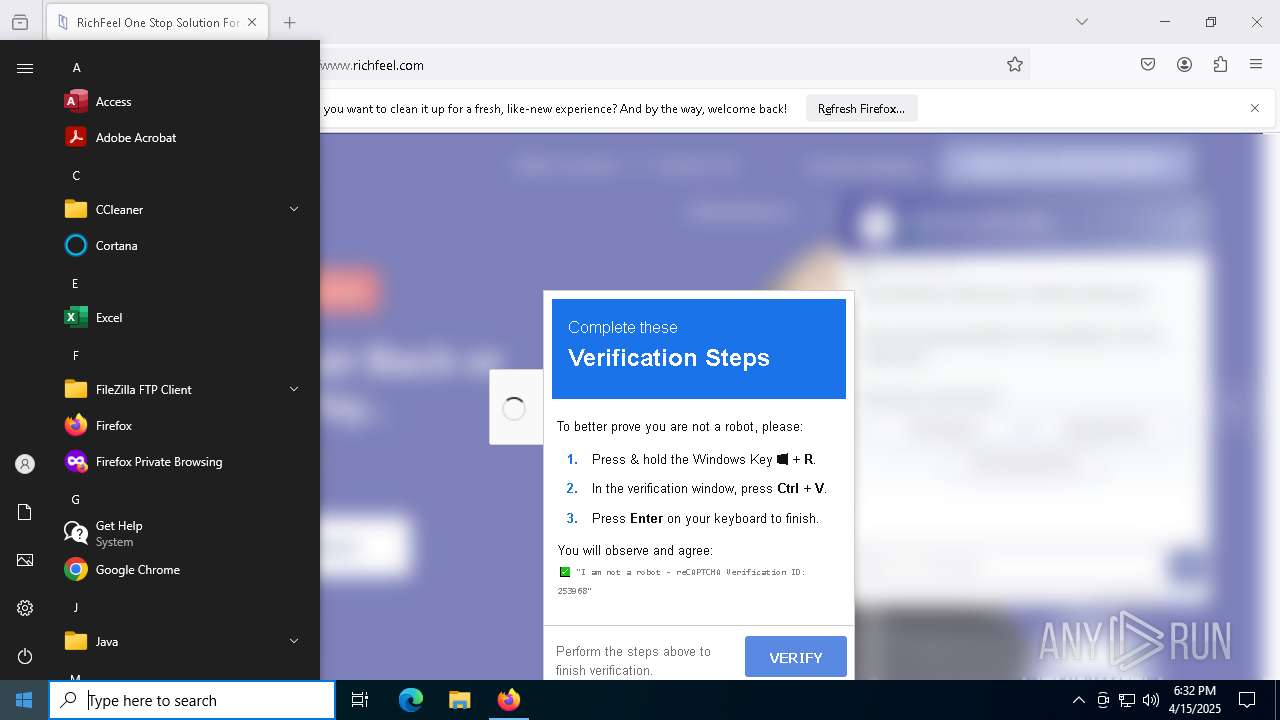1280x720 pixels.
Task: Open network status tray icon
Action: pyautogui.click(x=1127, y=700)
